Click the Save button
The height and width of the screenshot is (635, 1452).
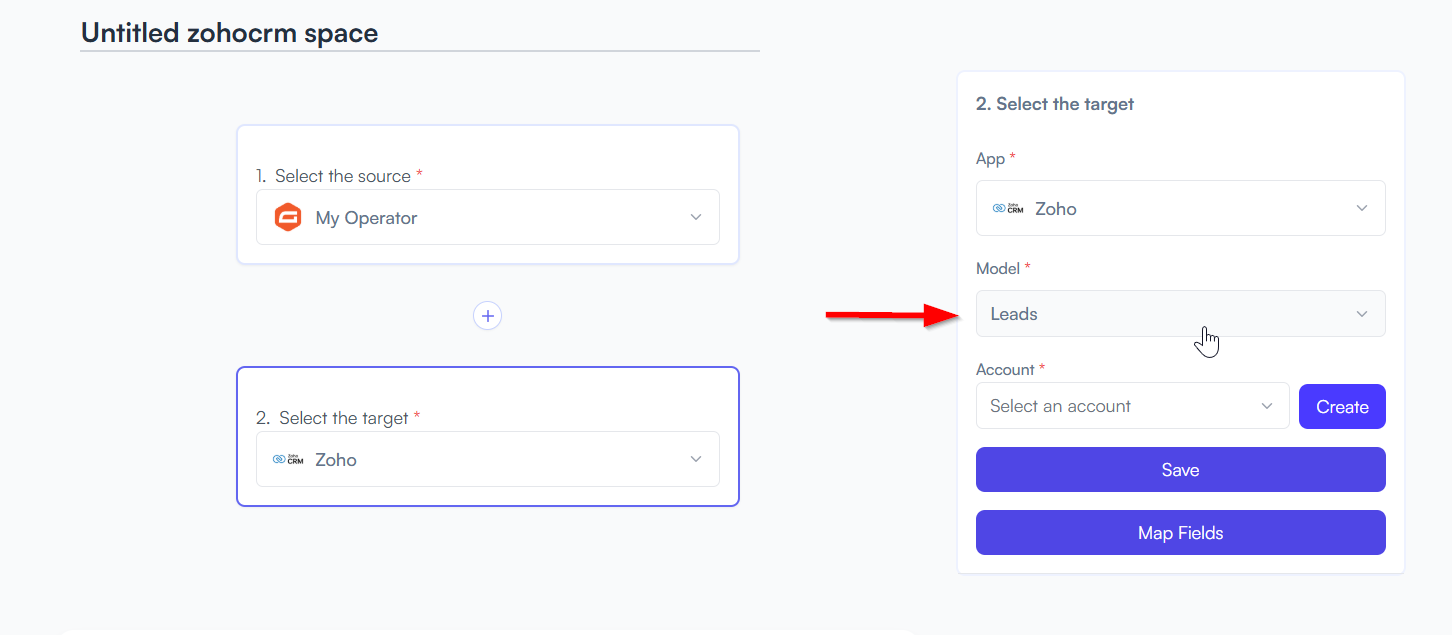click(1181, 470)
